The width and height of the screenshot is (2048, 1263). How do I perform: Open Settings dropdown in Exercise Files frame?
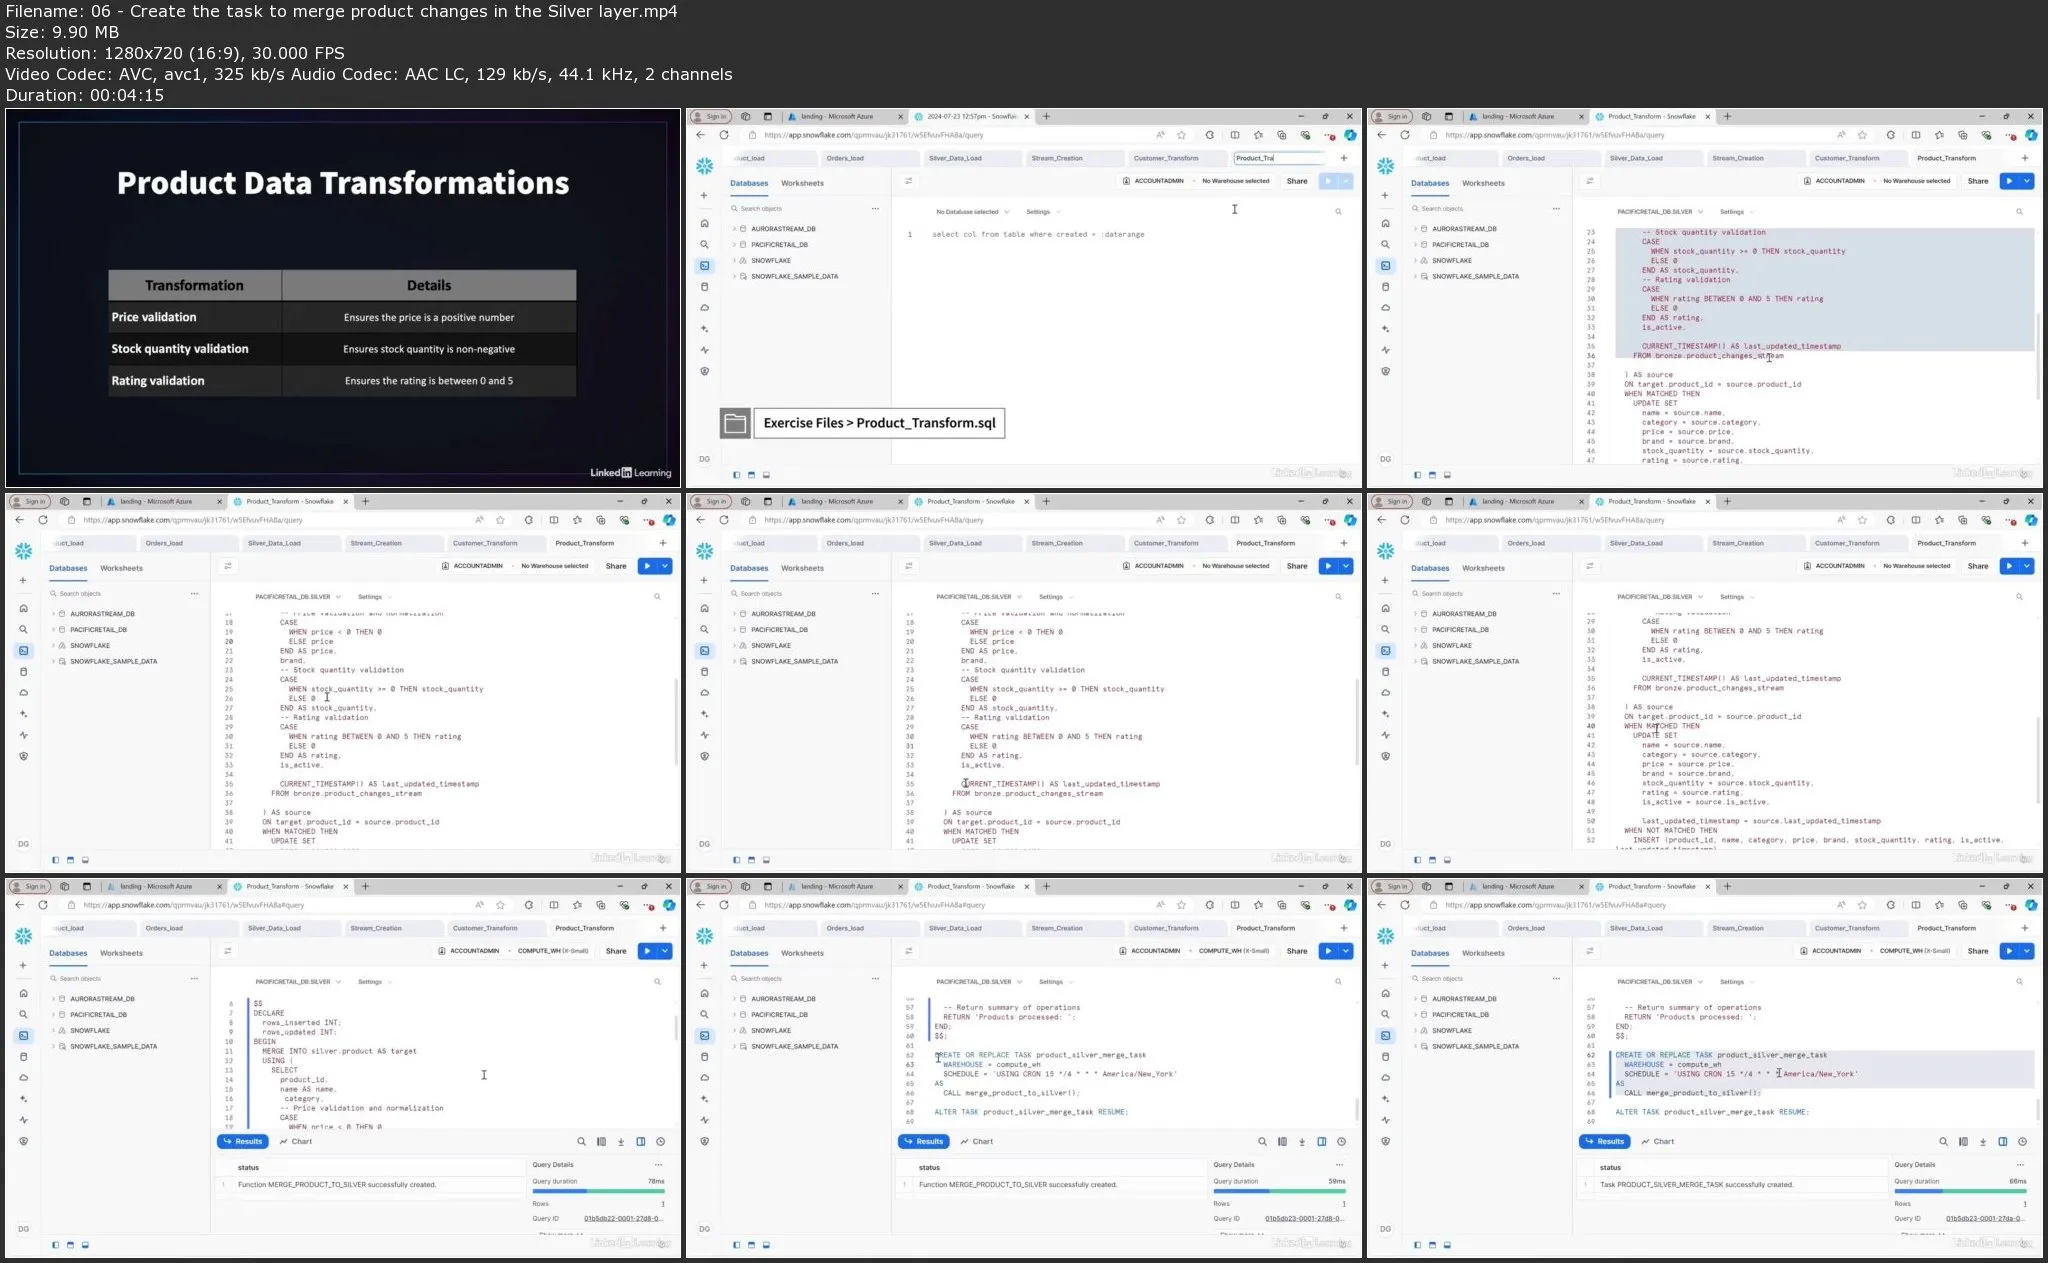(x=1042, y=212)
